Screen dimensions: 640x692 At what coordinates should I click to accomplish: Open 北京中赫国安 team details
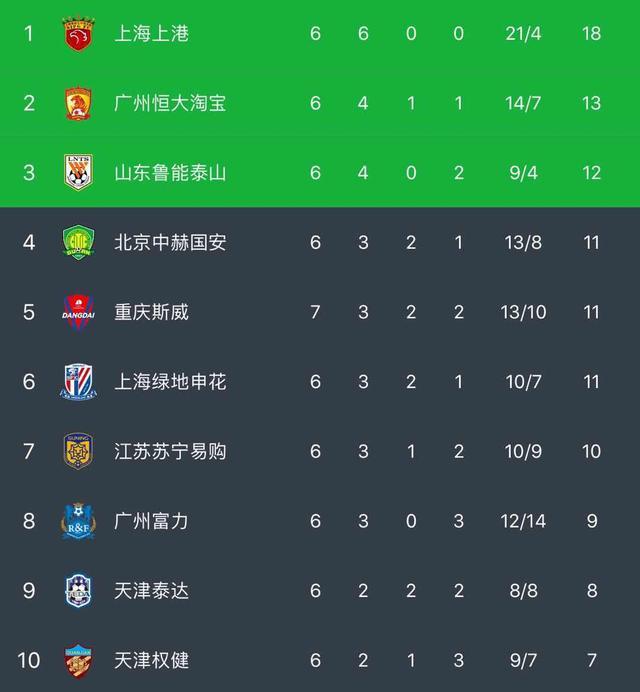click(170, 243)
